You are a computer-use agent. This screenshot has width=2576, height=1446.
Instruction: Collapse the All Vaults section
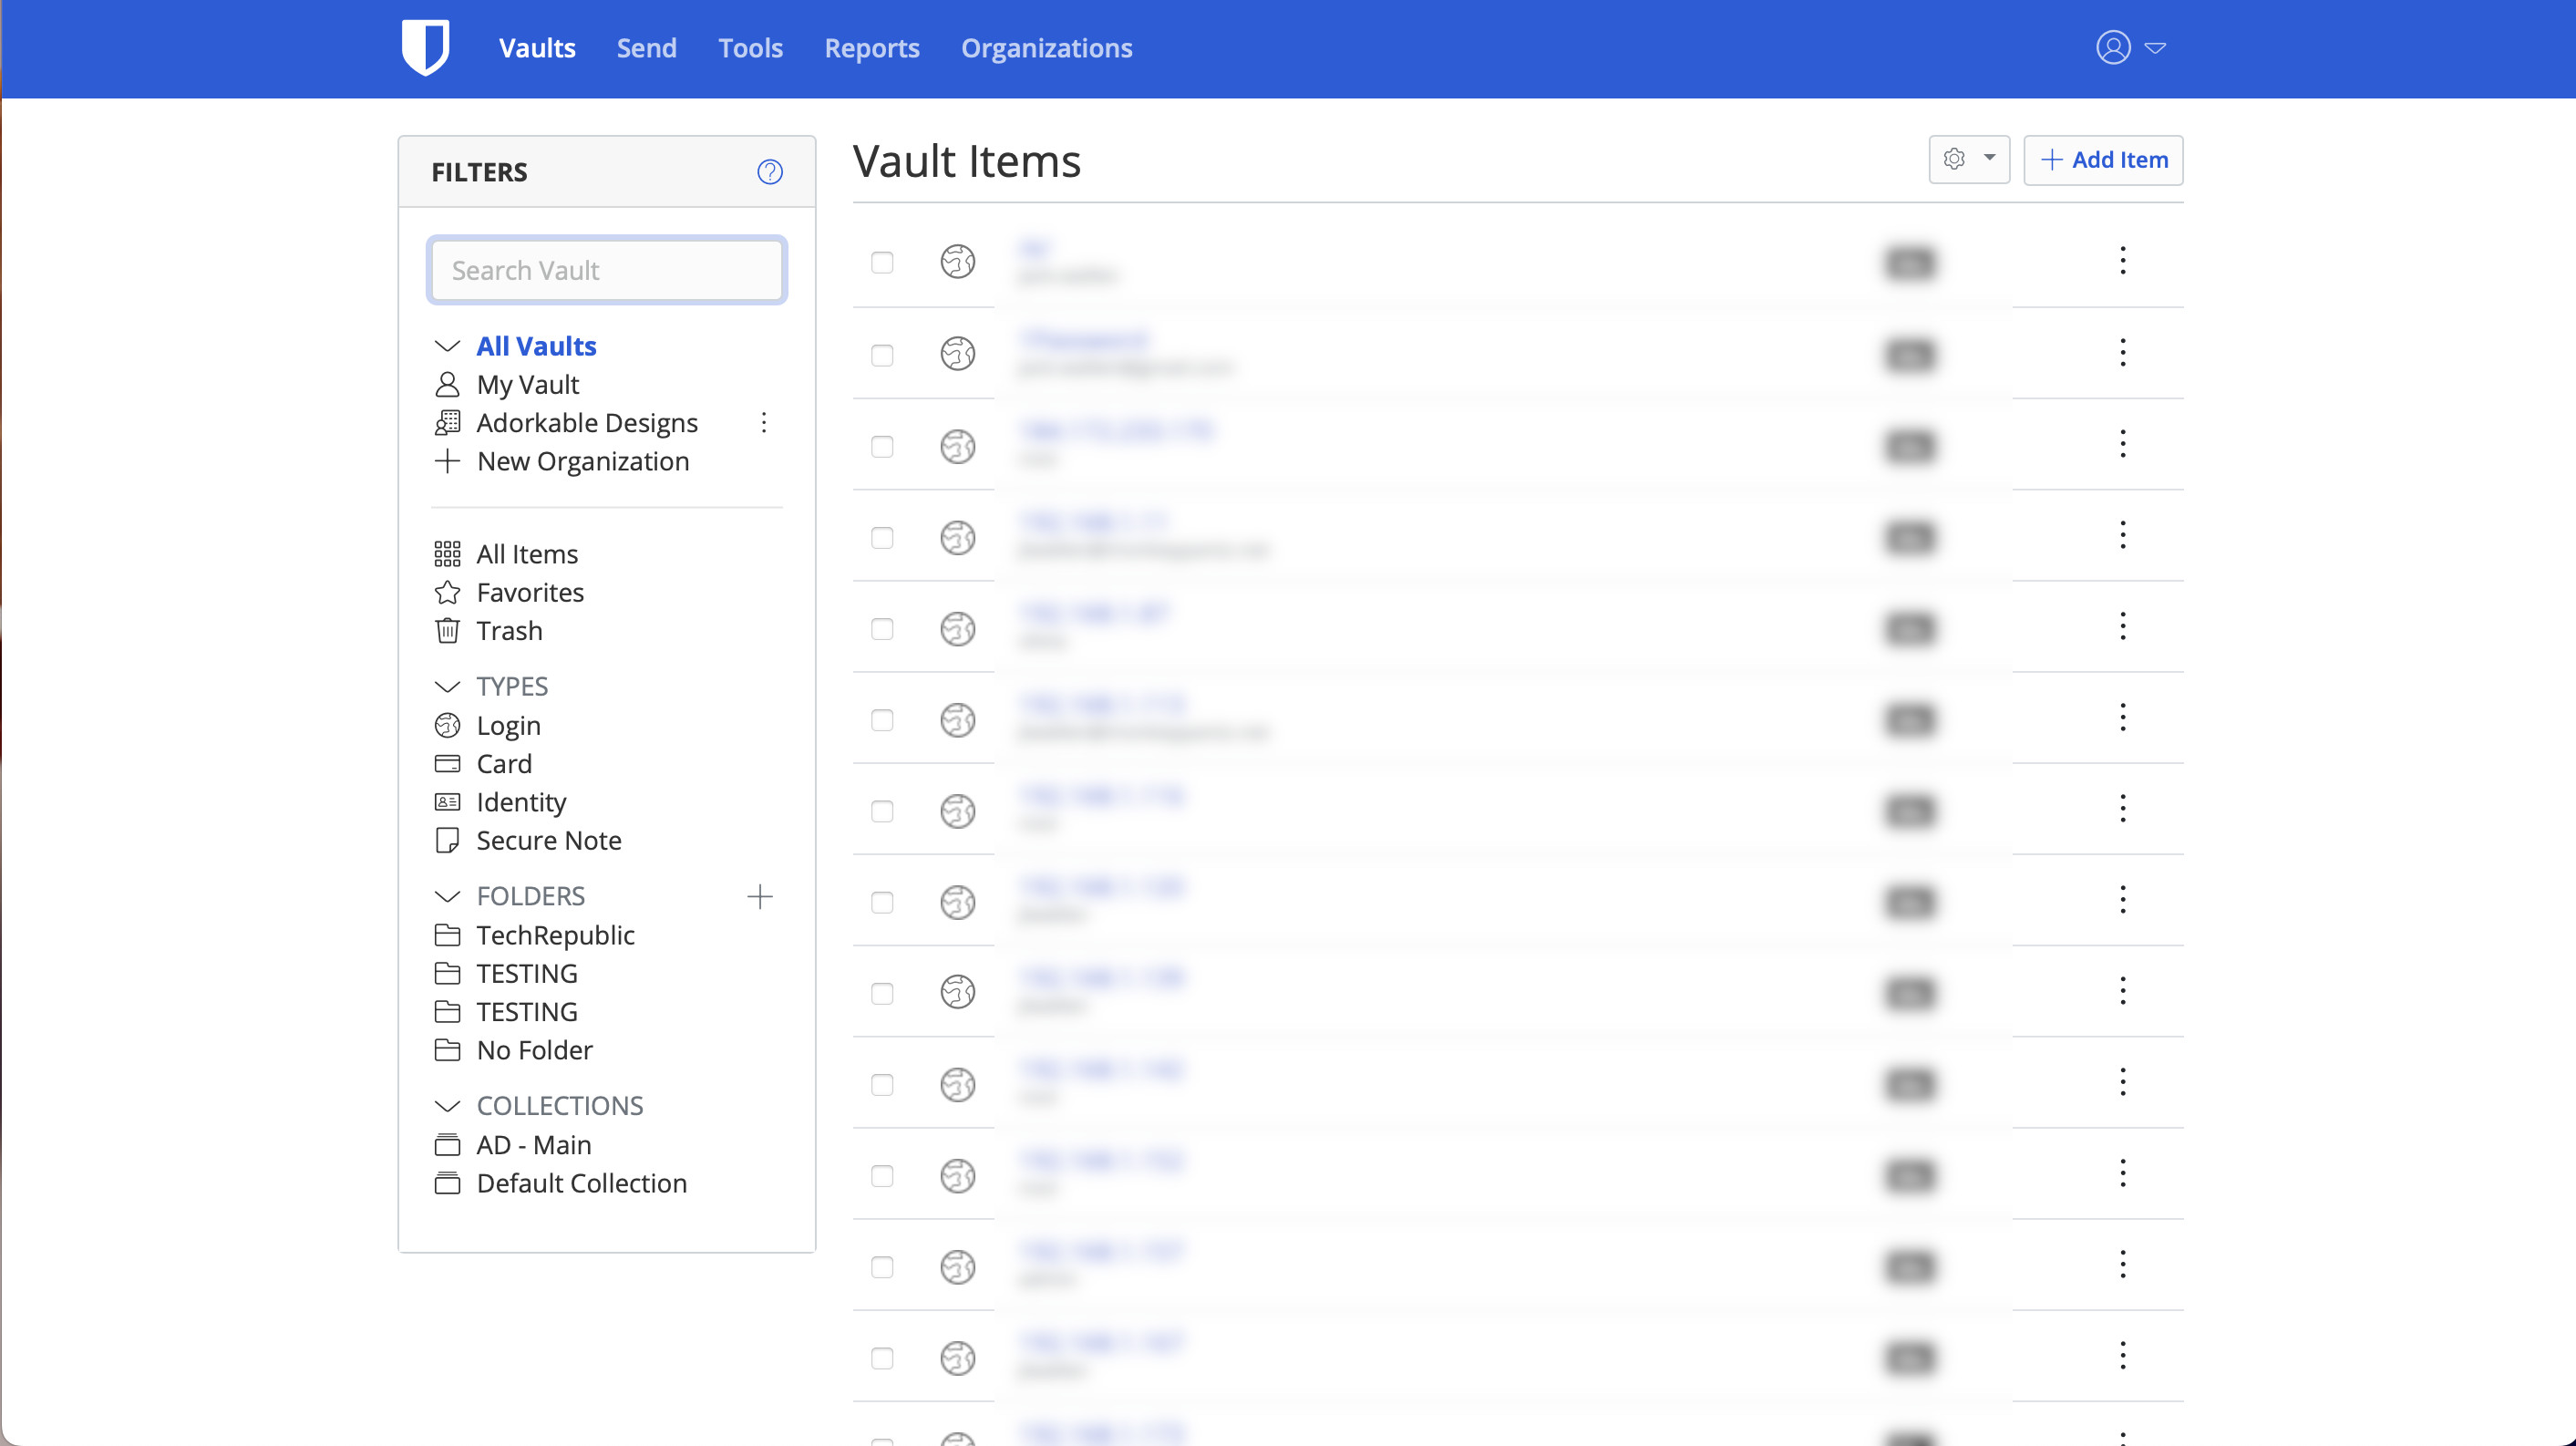tap(447, 346)
